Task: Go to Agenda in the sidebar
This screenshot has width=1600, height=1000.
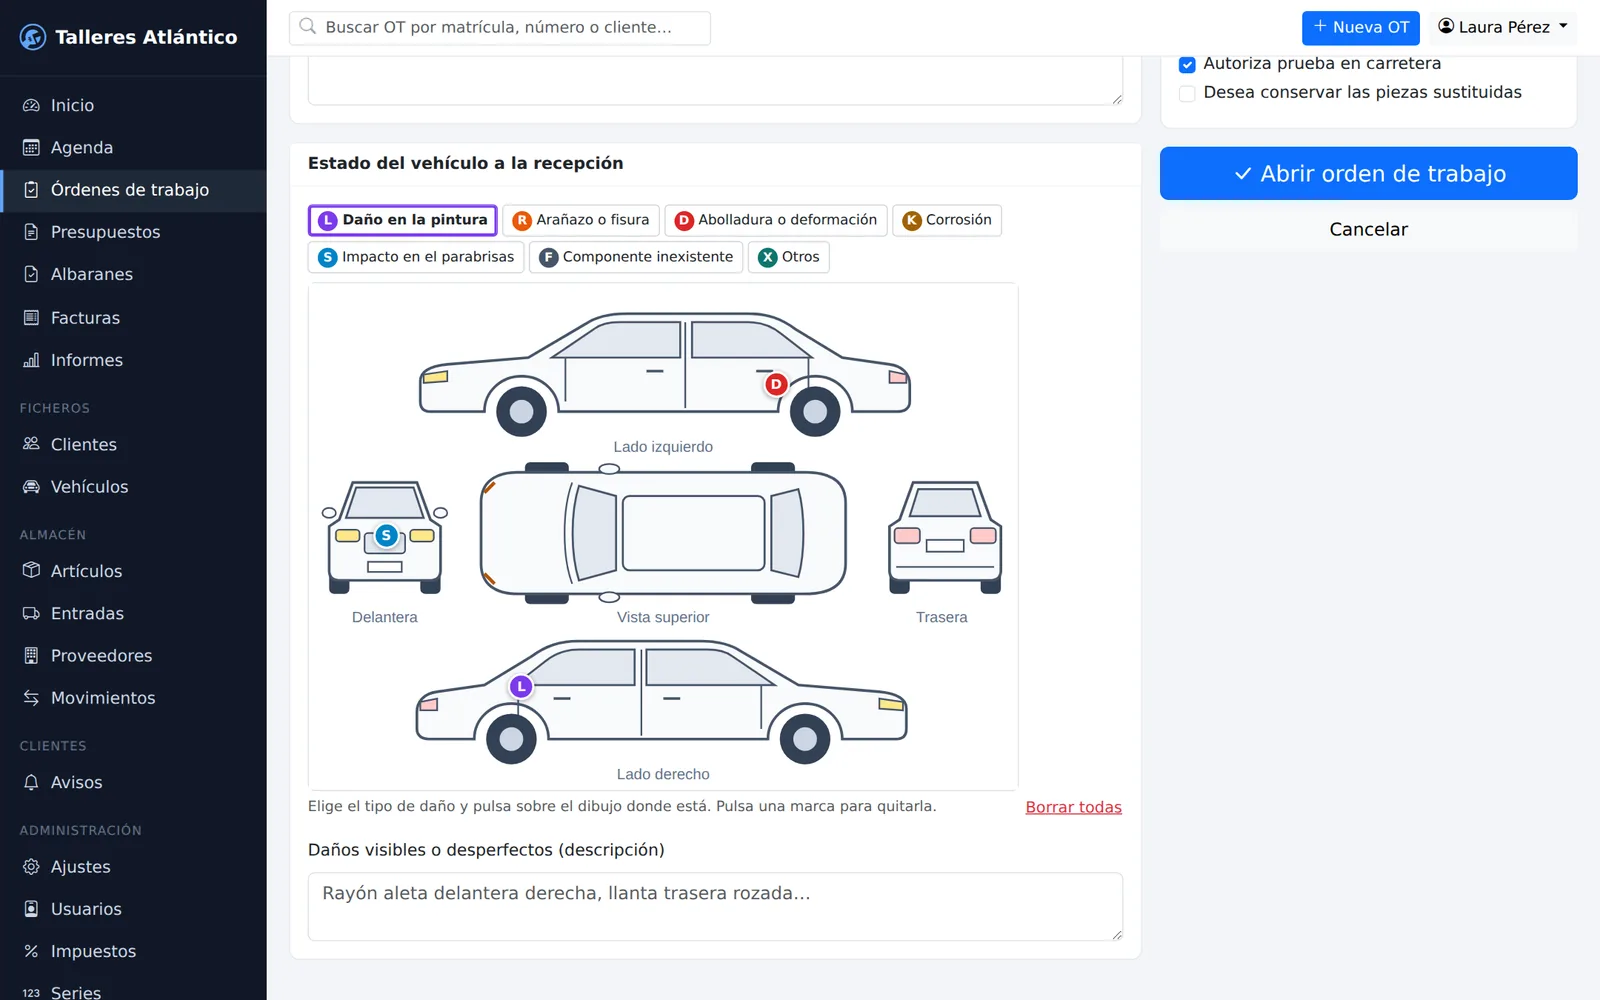Action: point(133,147)
